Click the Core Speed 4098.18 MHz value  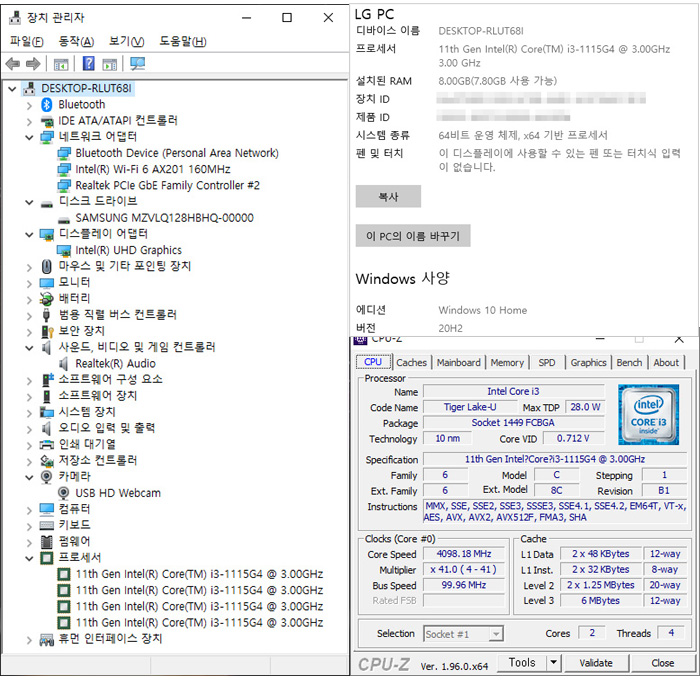(464, 554)
